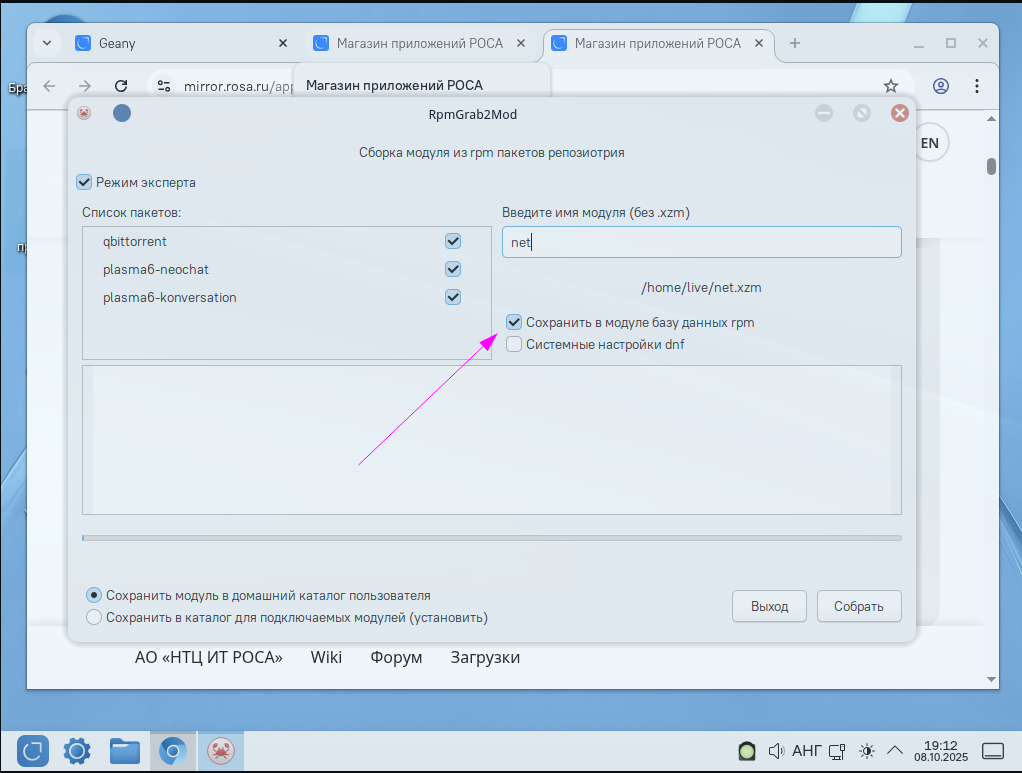Click the build progress bar
The height and width of the screenshot is (773, 1022).
pos(492,538)
